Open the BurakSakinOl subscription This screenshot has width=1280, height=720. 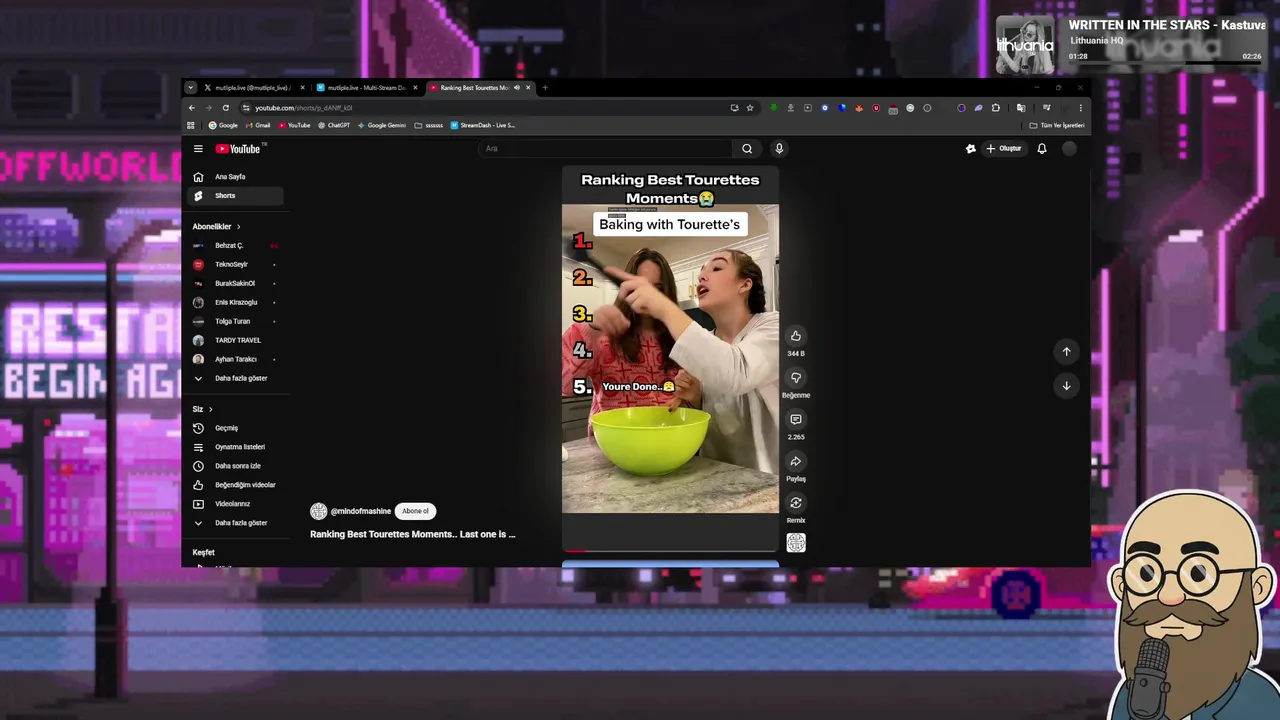(236, 284)
